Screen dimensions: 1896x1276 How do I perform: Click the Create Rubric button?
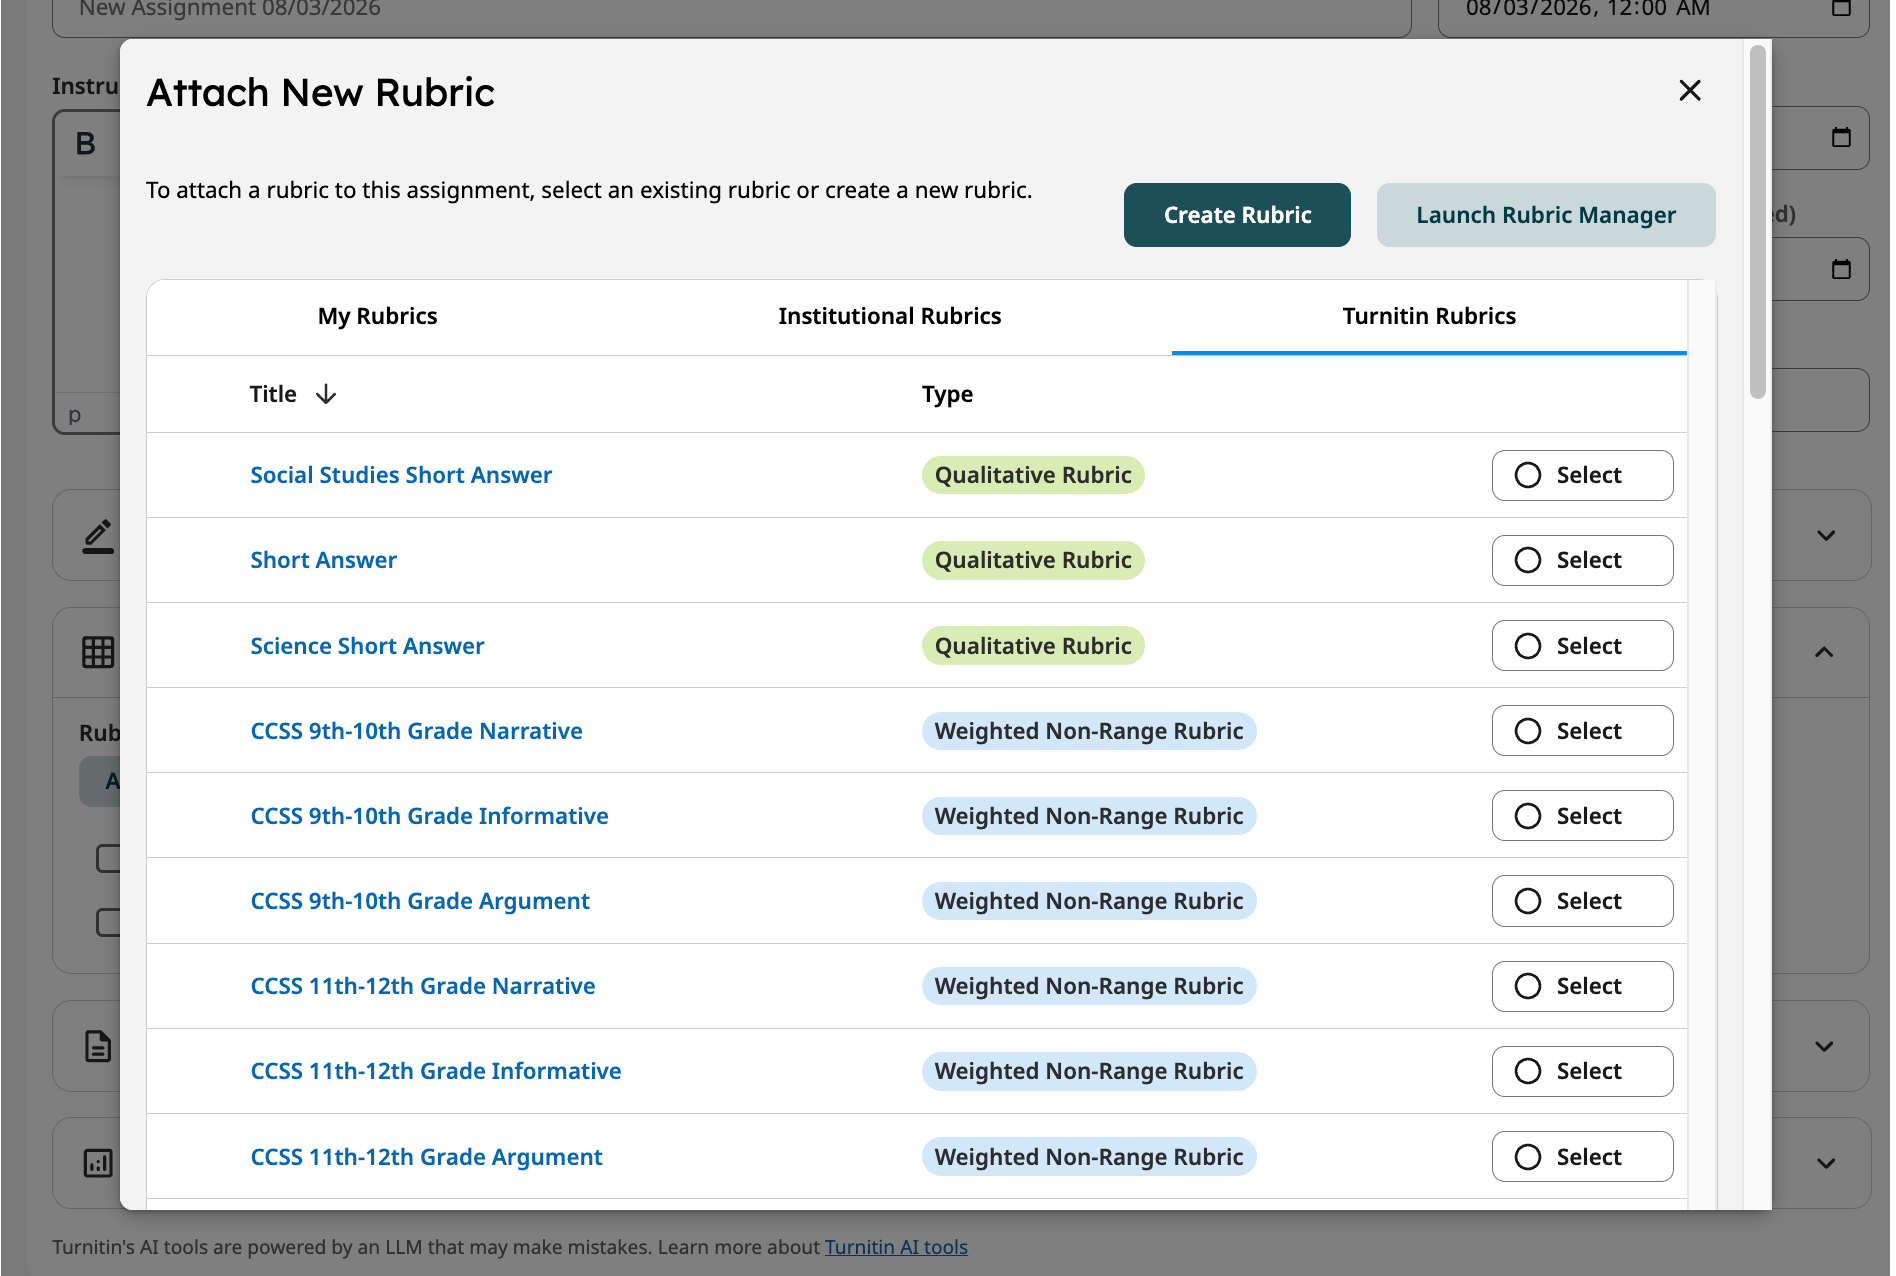tap(1237, 215)
